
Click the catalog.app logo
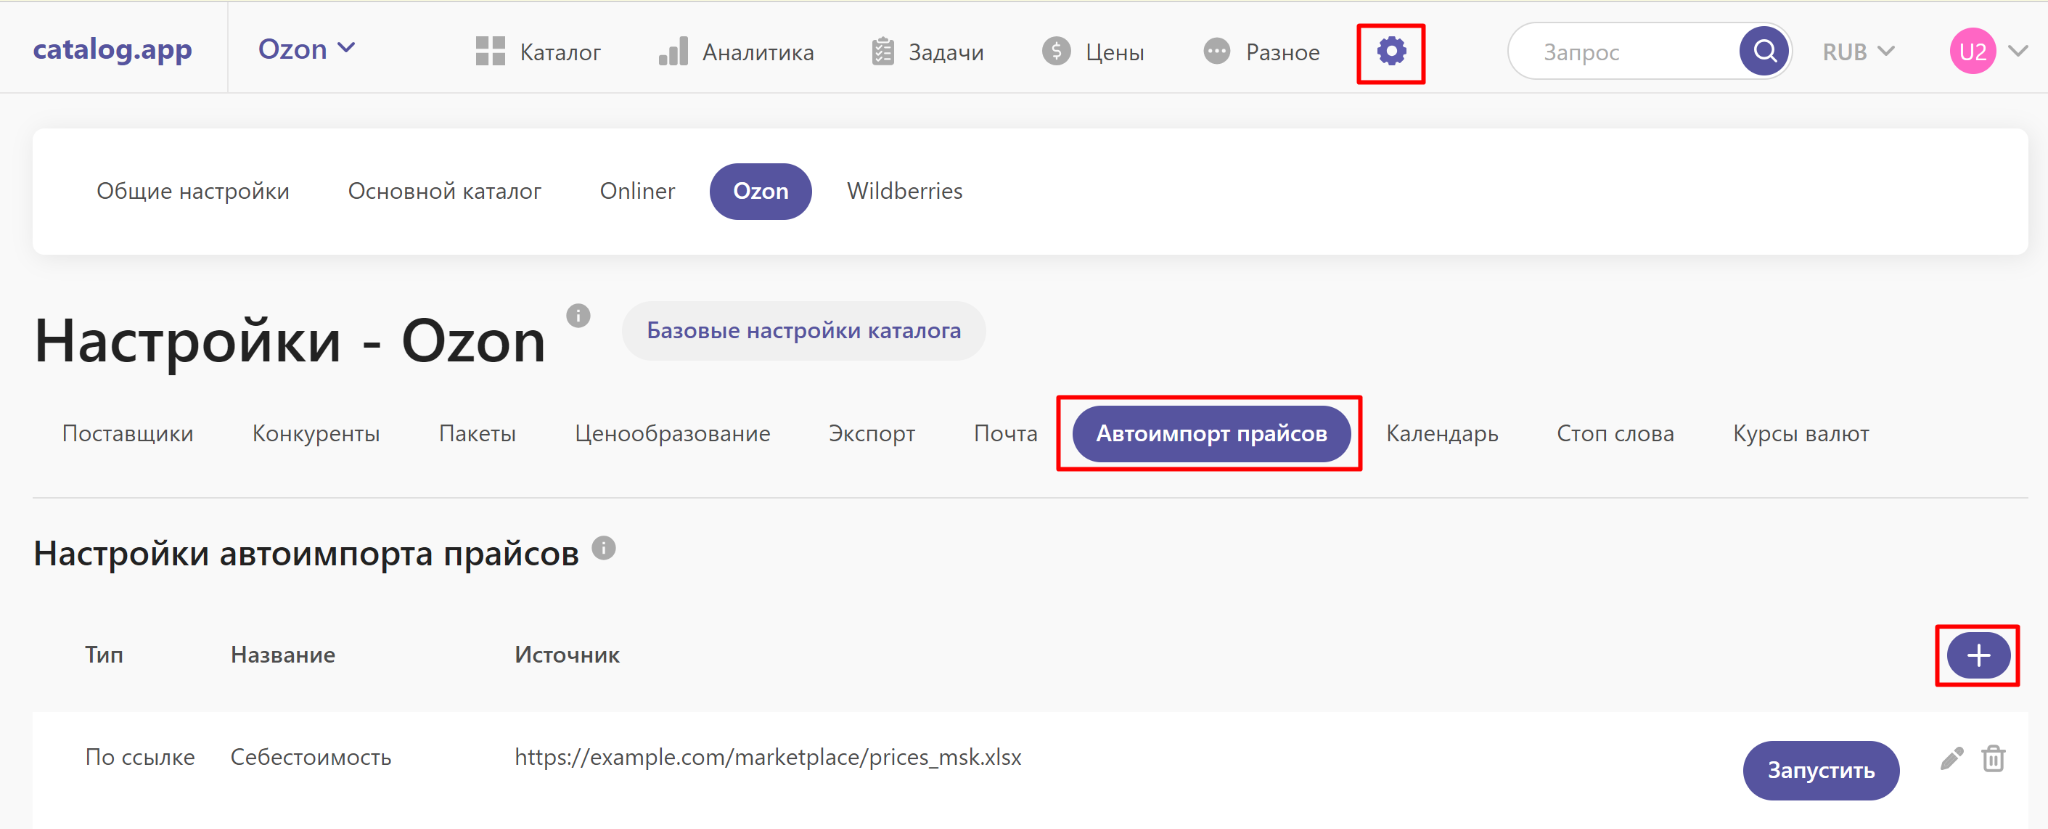coord(112,49)
